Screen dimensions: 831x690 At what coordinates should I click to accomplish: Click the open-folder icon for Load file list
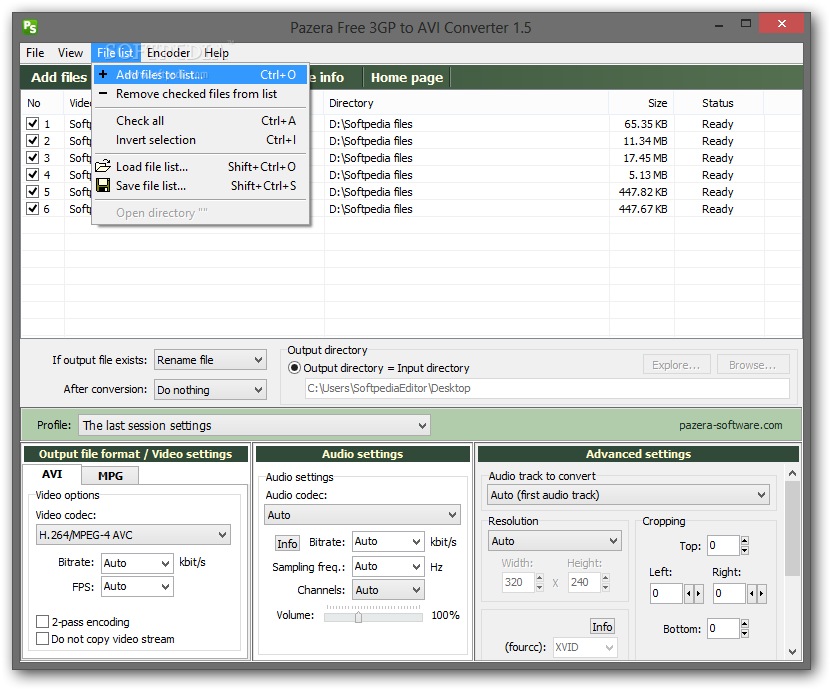103,166
